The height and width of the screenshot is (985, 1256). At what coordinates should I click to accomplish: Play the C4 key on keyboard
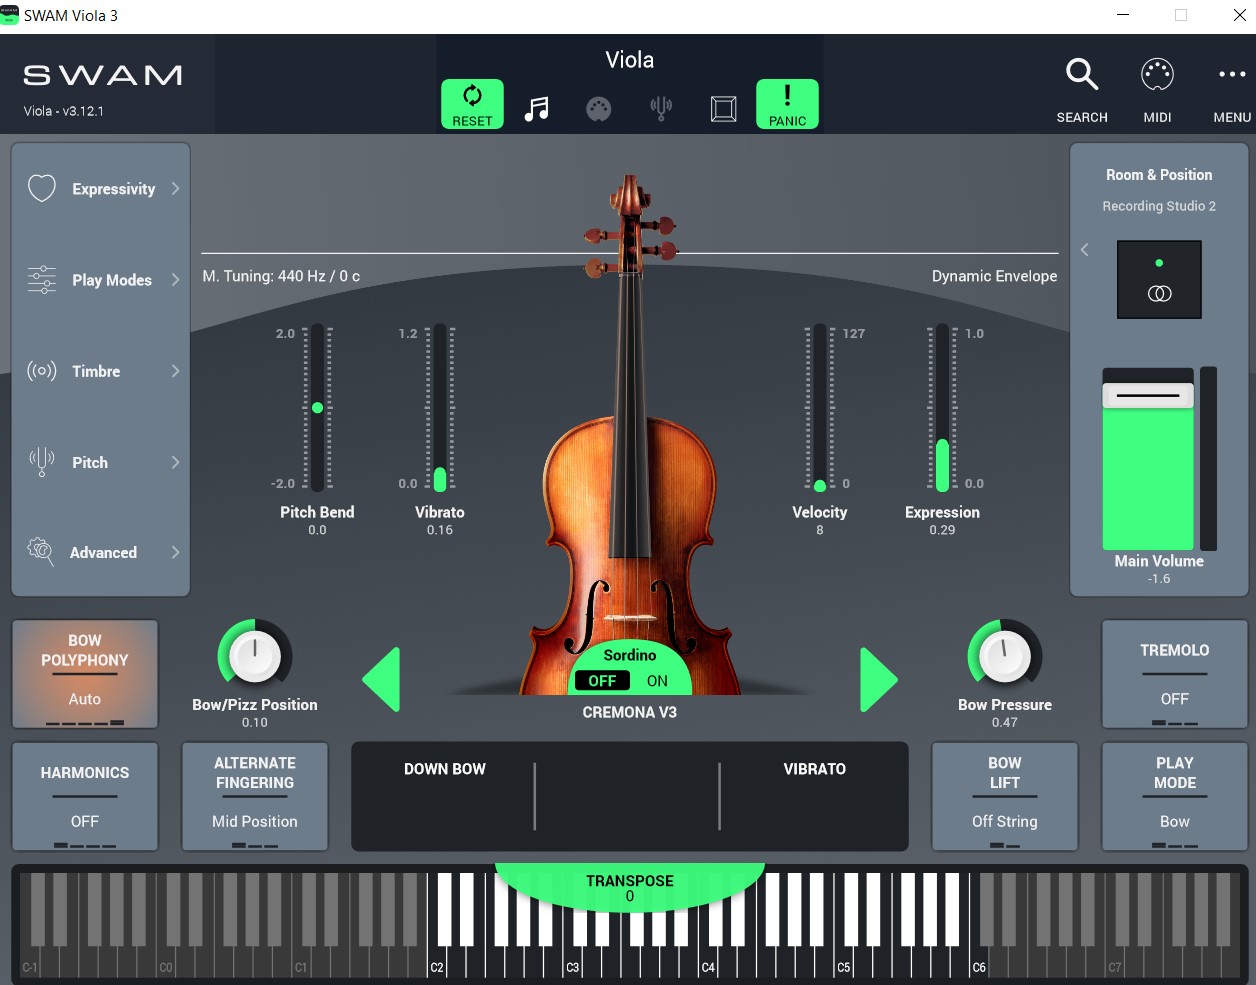click(708, 960)
